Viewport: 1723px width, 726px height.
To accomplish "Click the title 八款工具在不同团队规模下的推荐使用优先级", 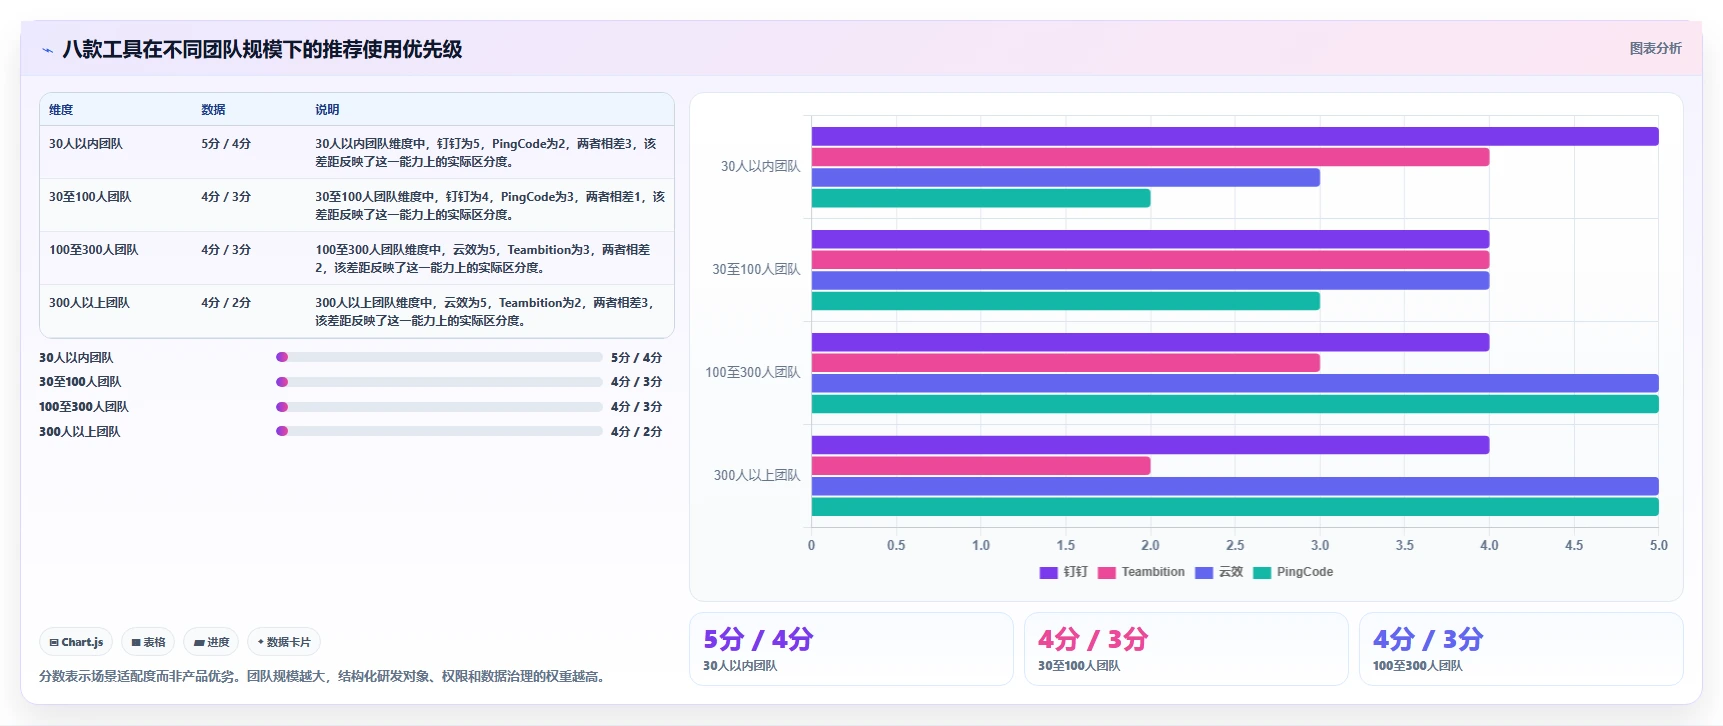I will click(262, 50).
